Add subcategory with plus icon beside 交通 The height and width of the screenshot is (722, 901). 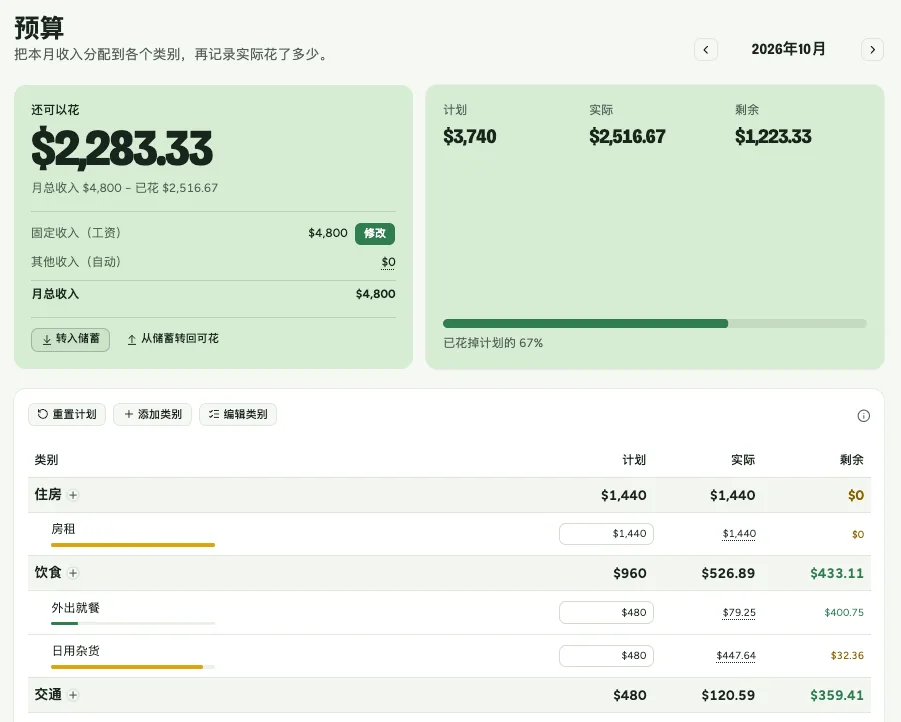pos(73,695)
